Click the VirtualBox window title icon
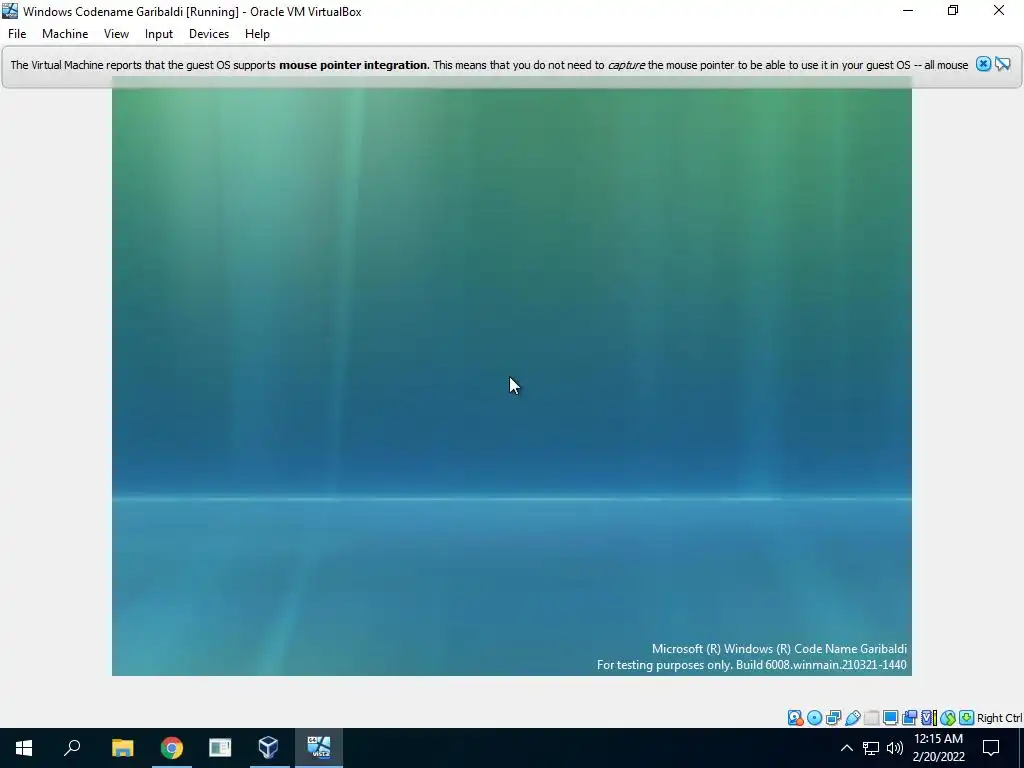 10,11
